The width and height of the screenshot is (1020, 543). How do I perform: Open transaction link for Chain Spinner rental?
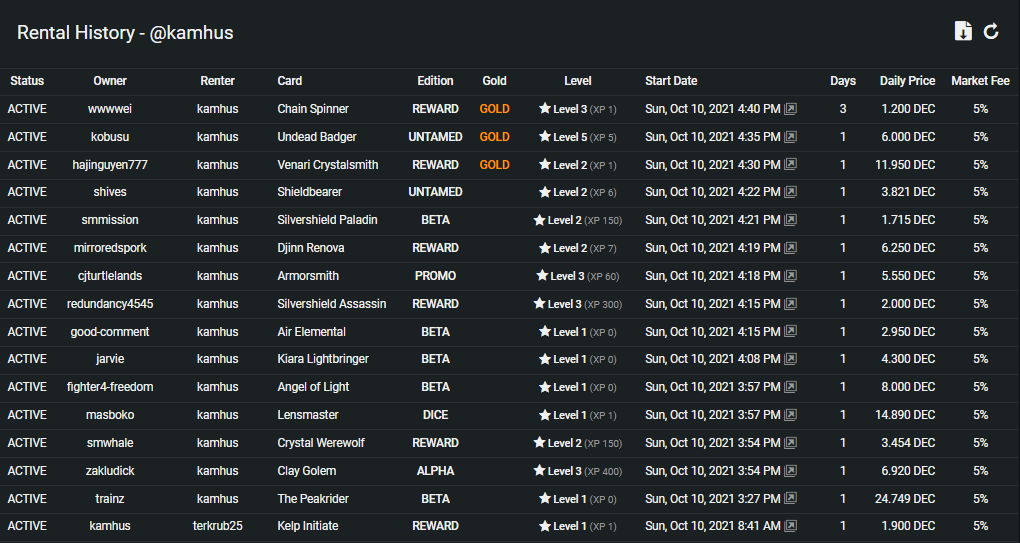(790, 109)
